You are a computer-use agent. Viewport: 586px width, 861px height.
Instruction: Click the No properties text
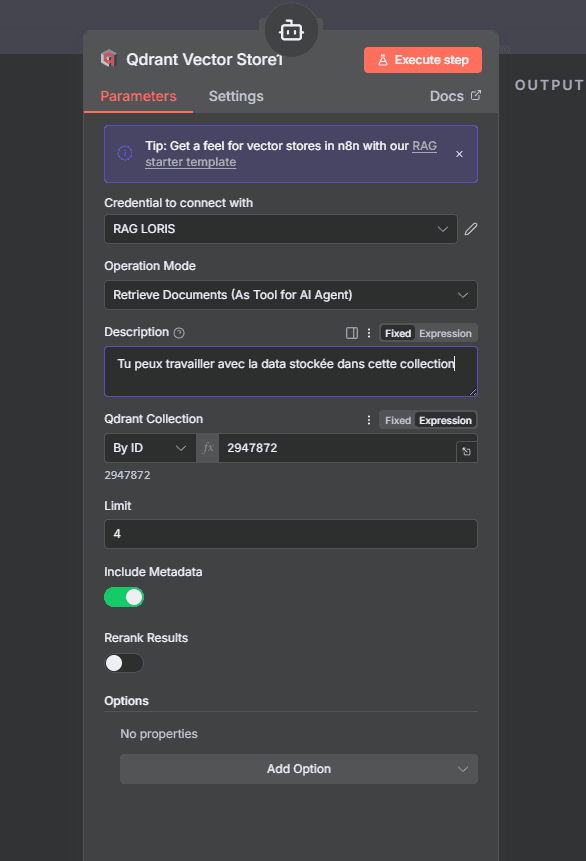tap(159, 734)
